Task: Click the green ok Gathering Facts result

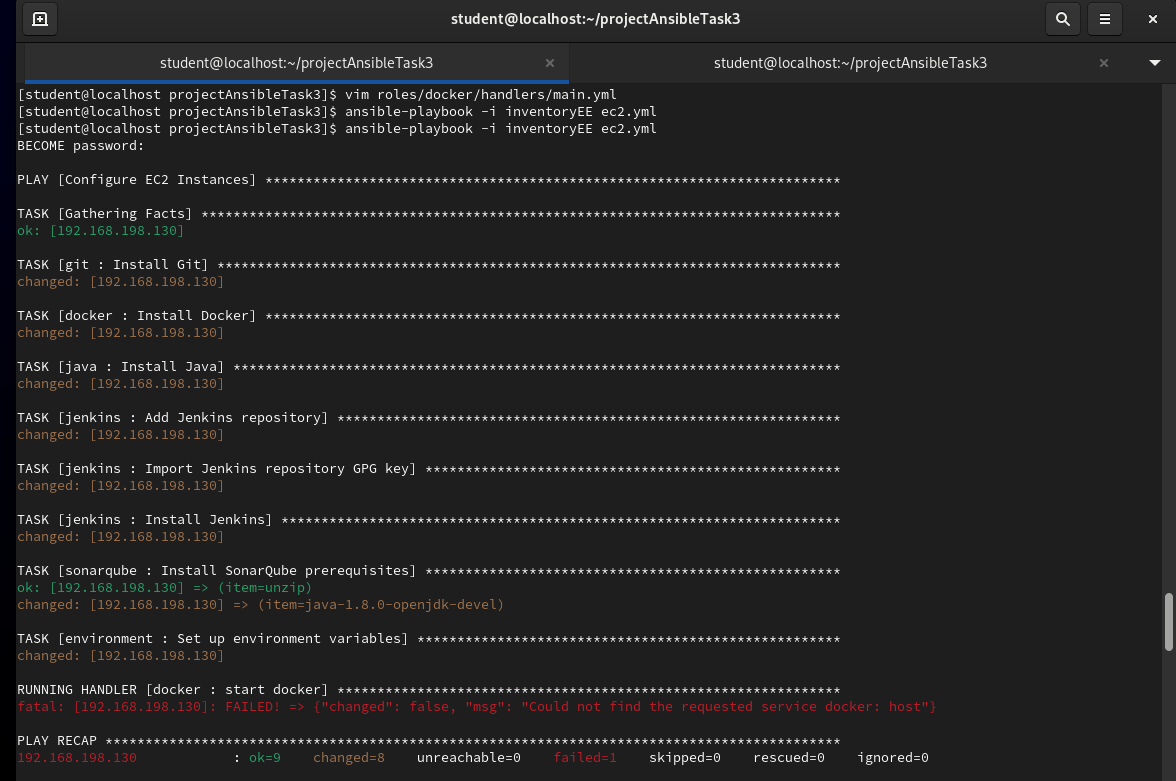Action: coord(100,231)
